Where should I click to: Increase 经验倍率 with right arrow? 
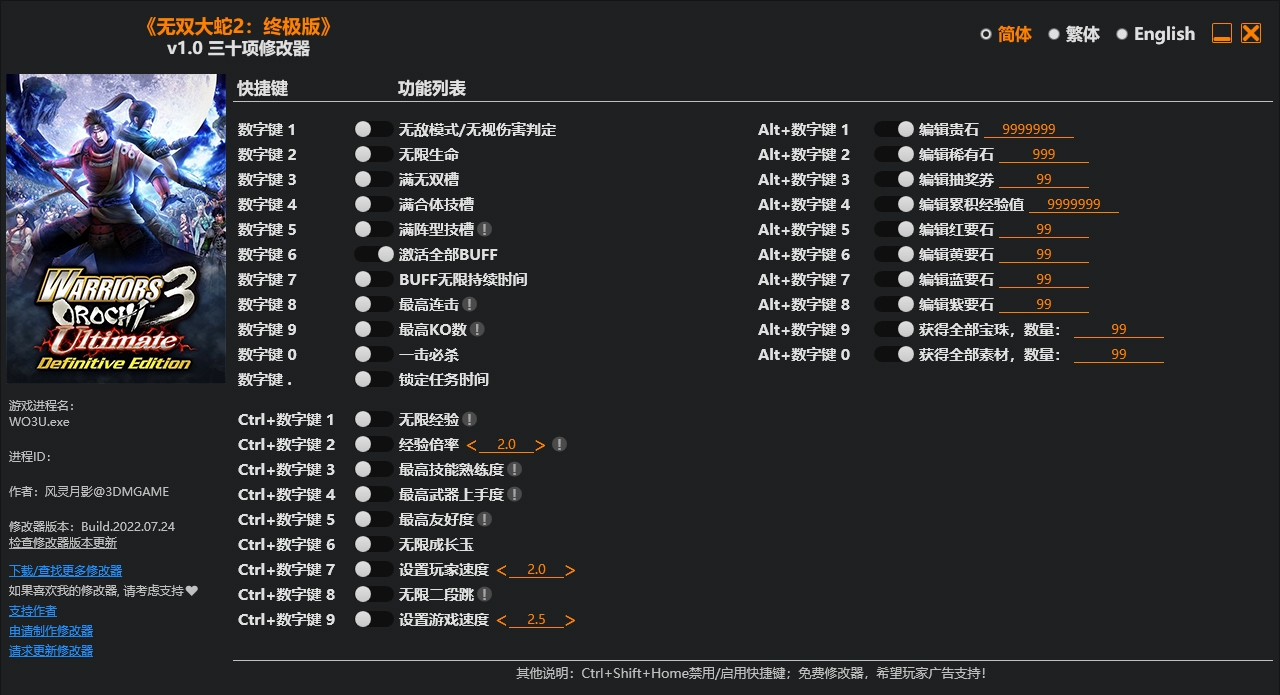point(541,444)
